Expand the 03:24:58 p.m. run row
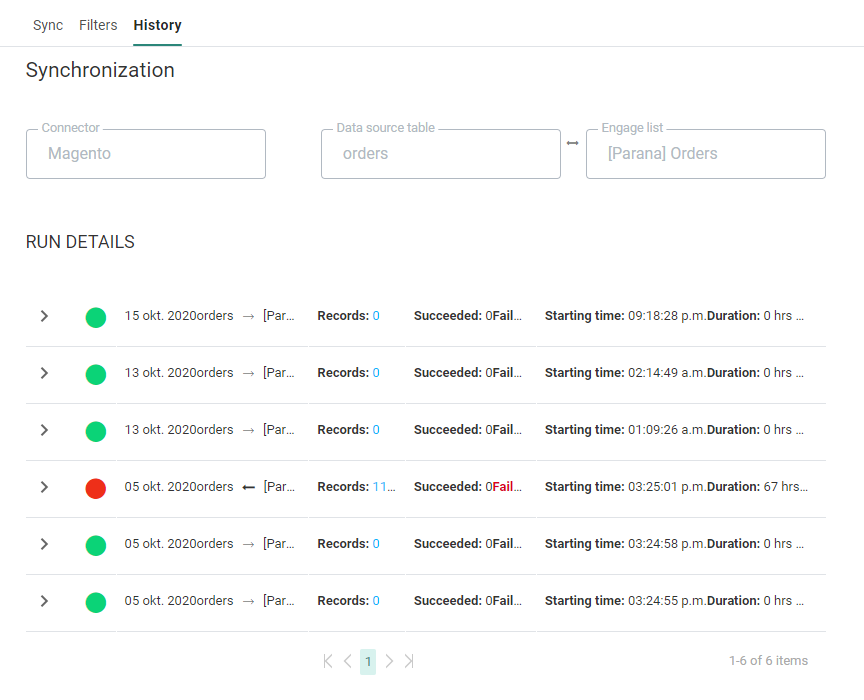 click(44, 544)
